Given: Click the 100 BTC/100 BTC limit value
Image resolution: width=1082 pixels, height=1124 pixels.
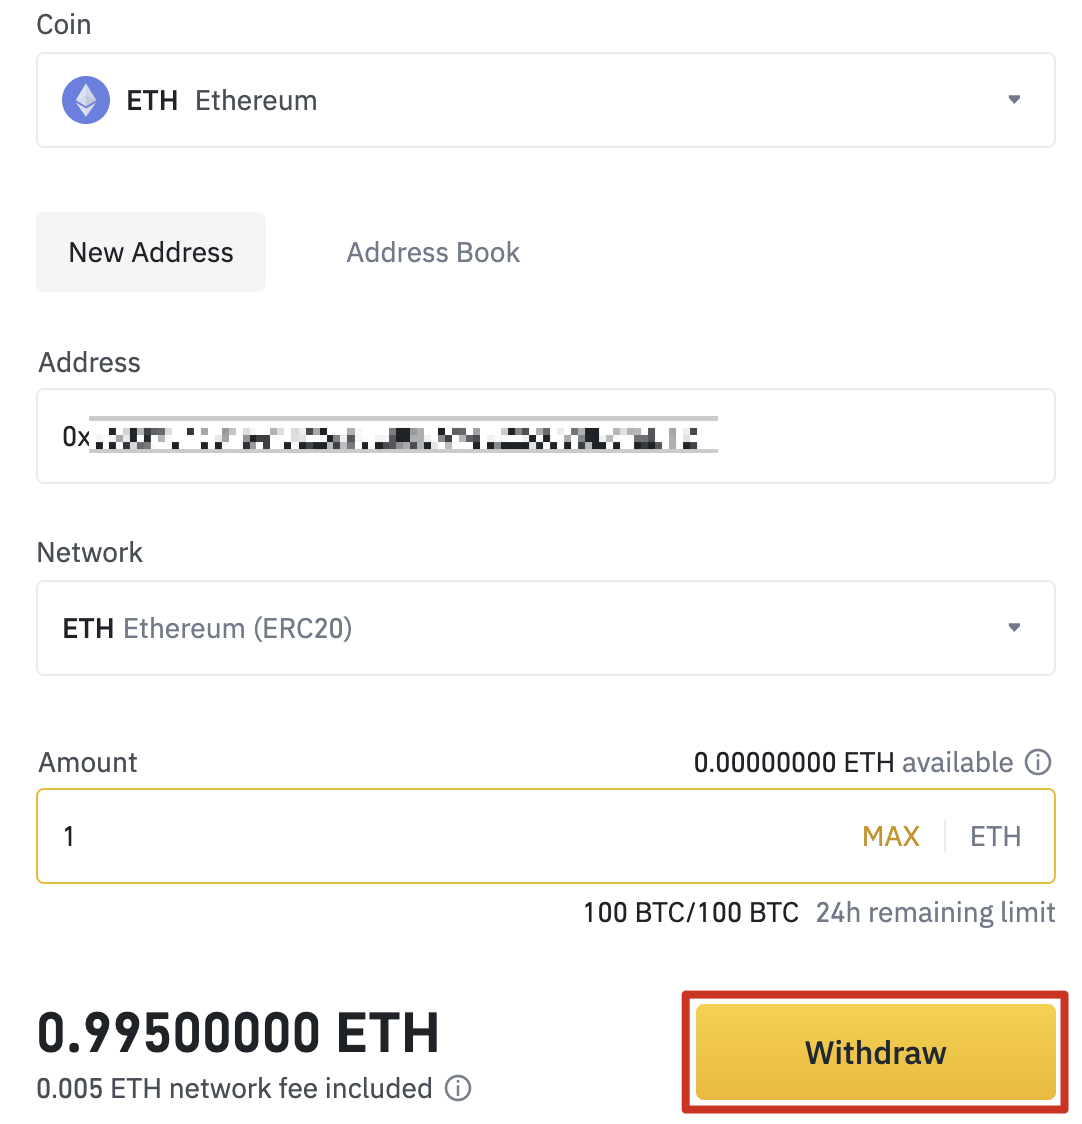Looking at the screenshot, I should pos(691,913).
